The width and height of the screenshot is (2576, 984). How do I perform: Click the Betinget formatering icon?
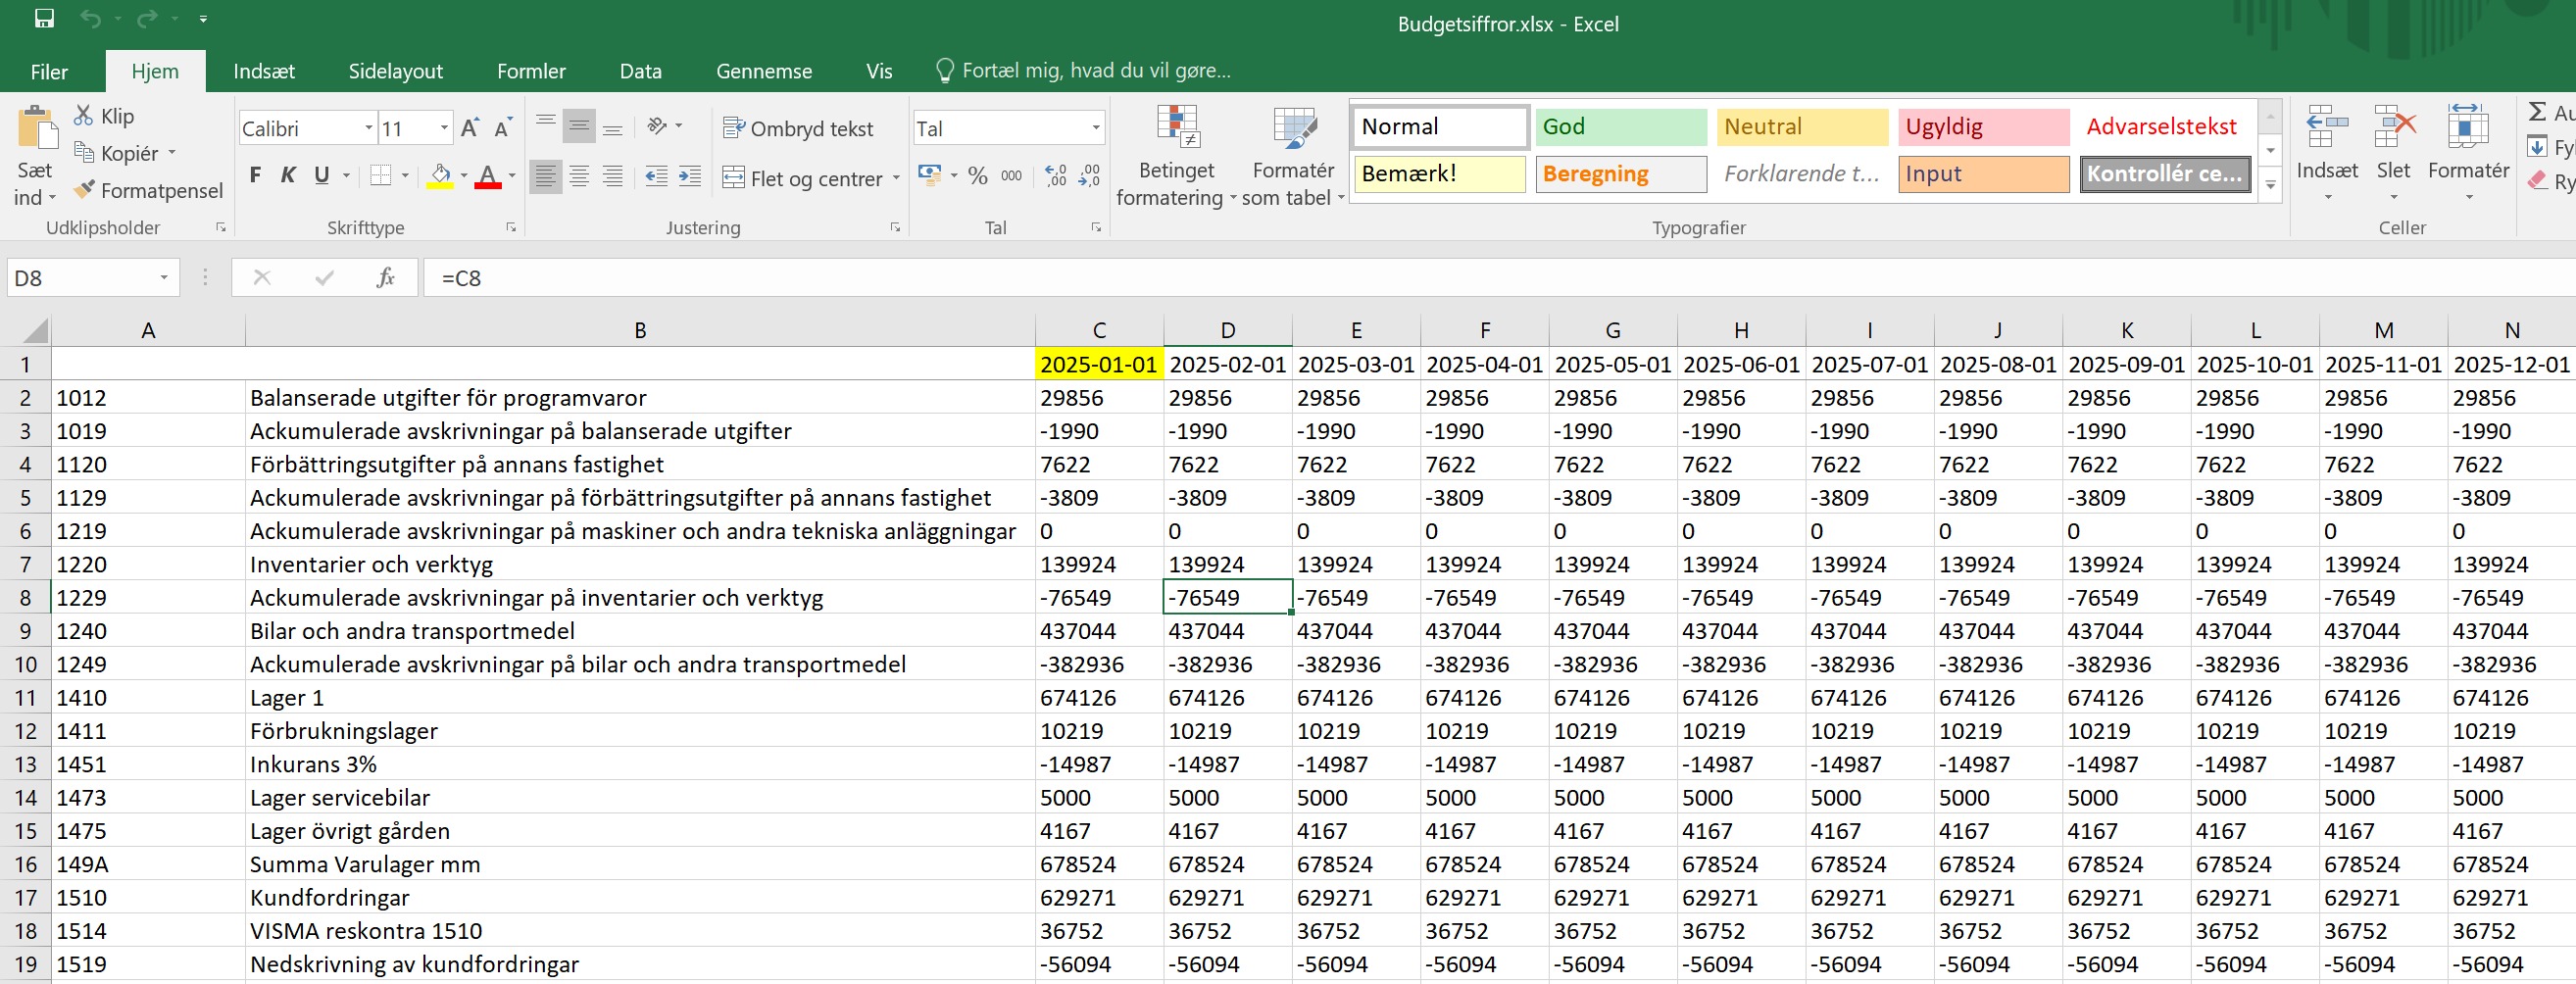[x=1176, y=129]
